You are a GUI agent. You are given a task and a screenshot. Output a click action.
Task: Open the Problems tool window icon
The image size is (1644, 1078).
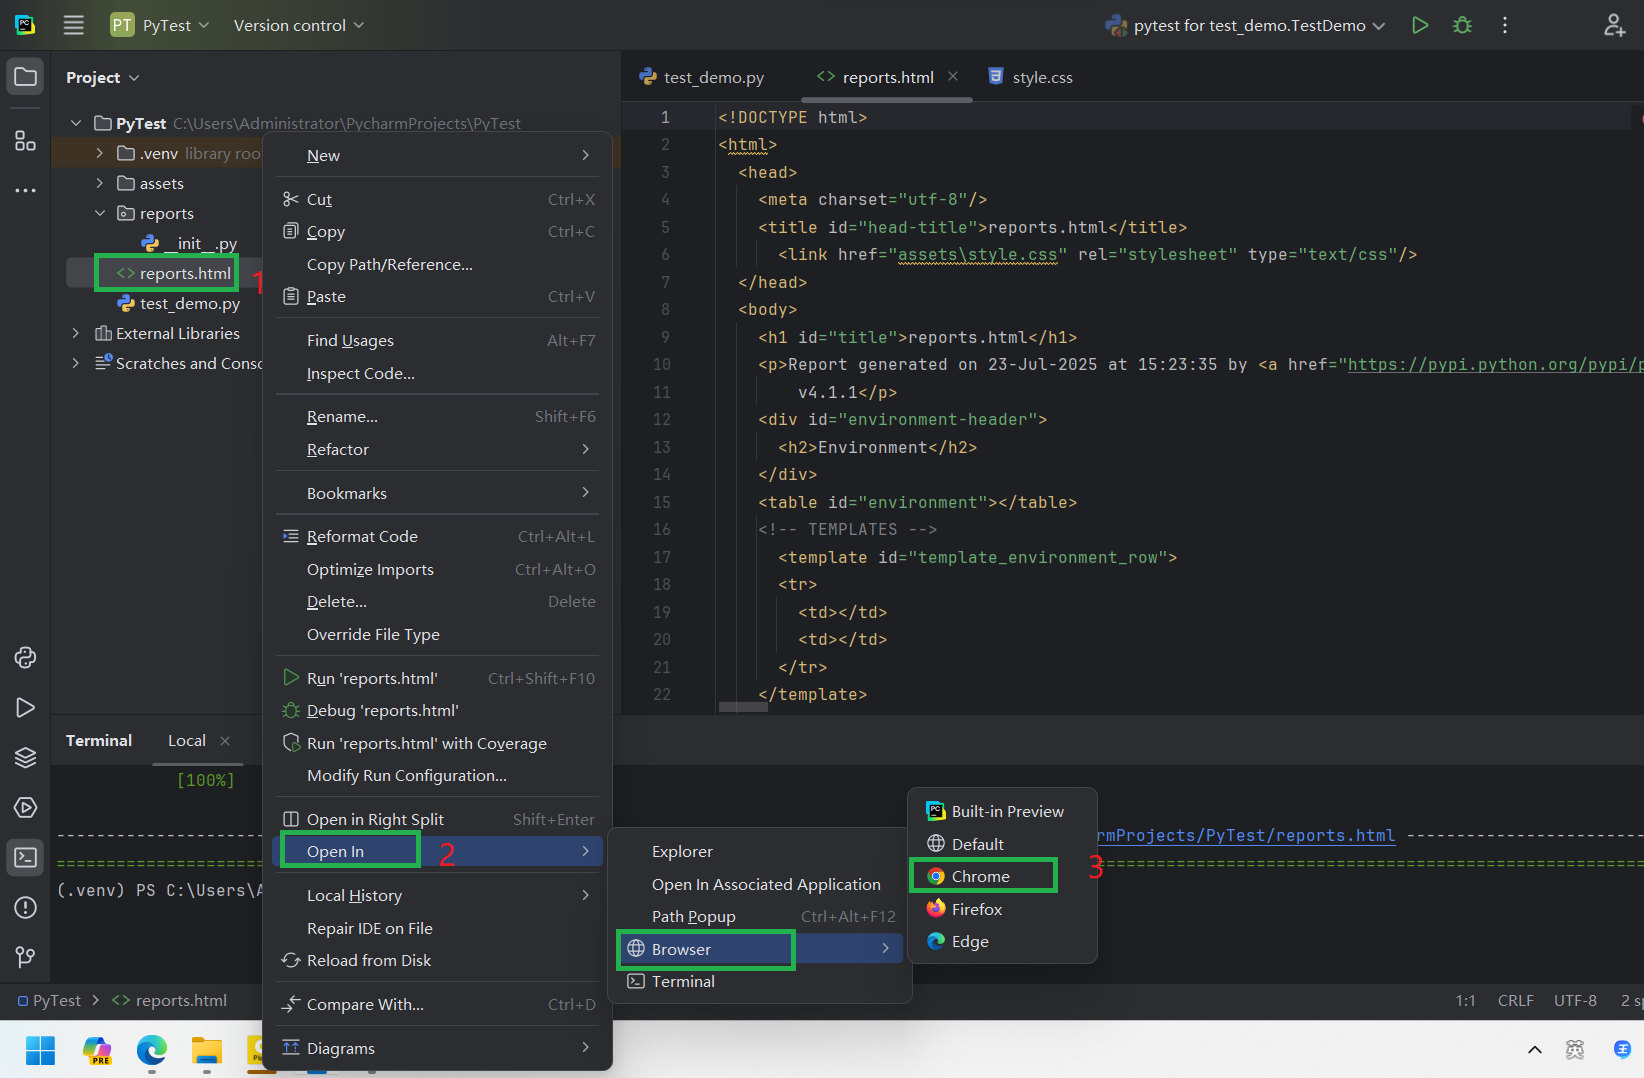(25, 907)
